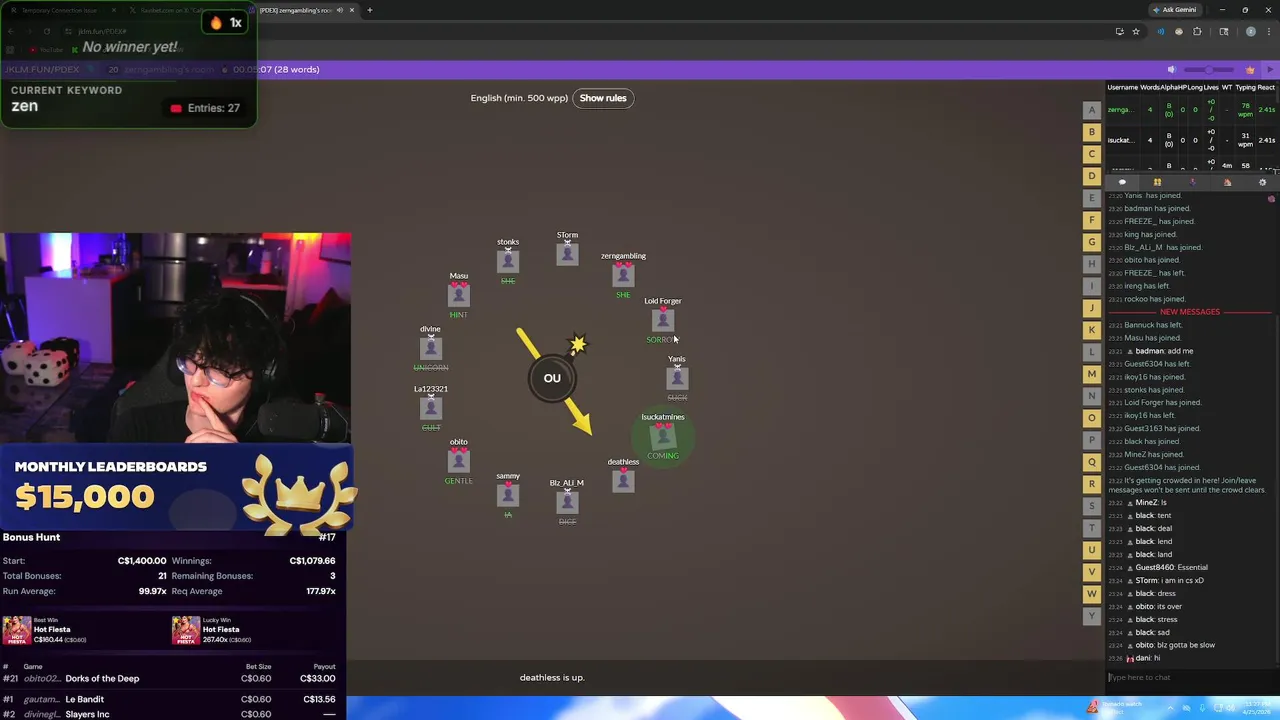Click letter tile K

tap(1092, 330)
